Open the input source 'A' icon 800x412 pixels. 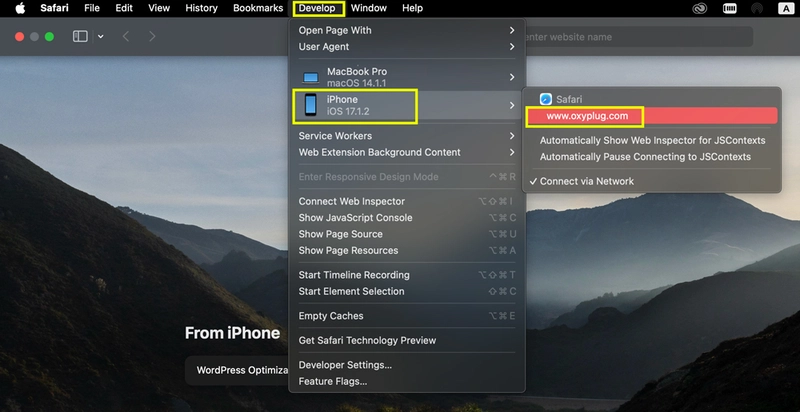coord(785,8)
